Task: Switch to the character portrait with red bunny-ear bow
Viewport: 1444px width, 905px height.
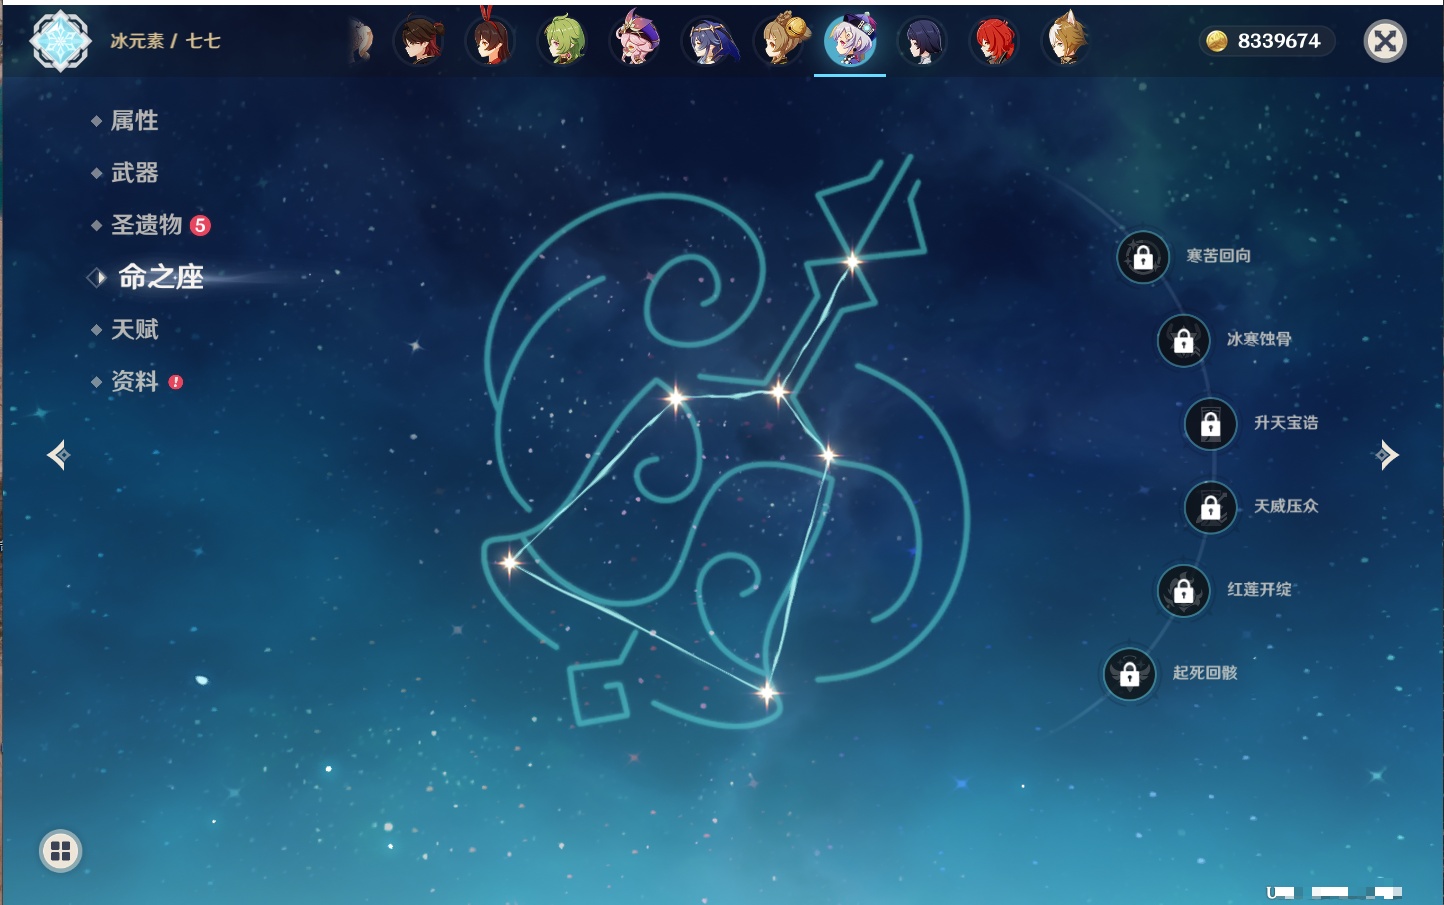Action: coord(491,41)
